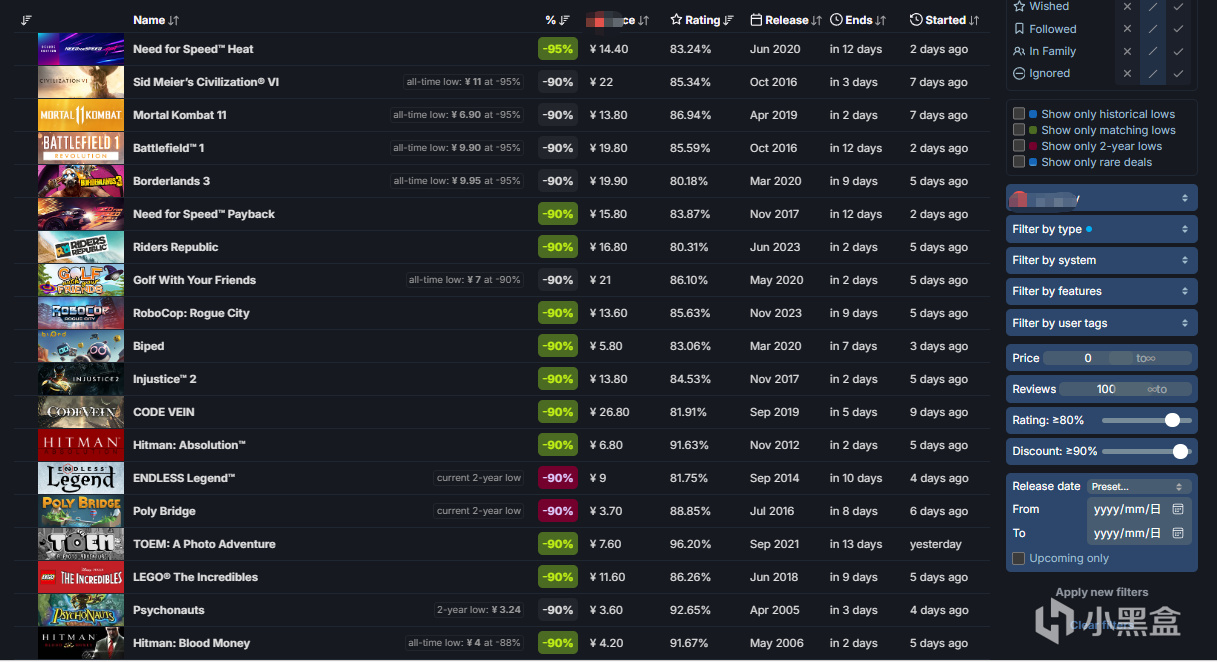Include only Followed games with the checkmark
Image resolution: width=1217 pixels, height=662 pixels.
[1179, 29]
